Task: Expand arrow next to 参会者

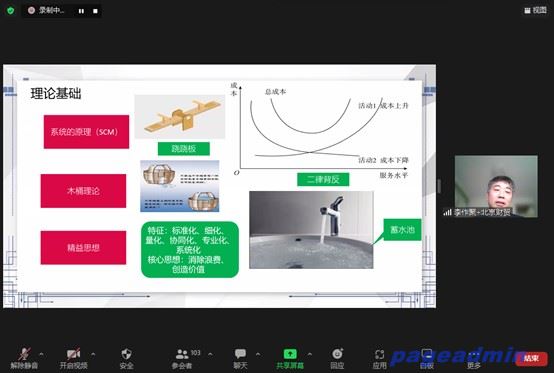Action: (x=211, y=354)
